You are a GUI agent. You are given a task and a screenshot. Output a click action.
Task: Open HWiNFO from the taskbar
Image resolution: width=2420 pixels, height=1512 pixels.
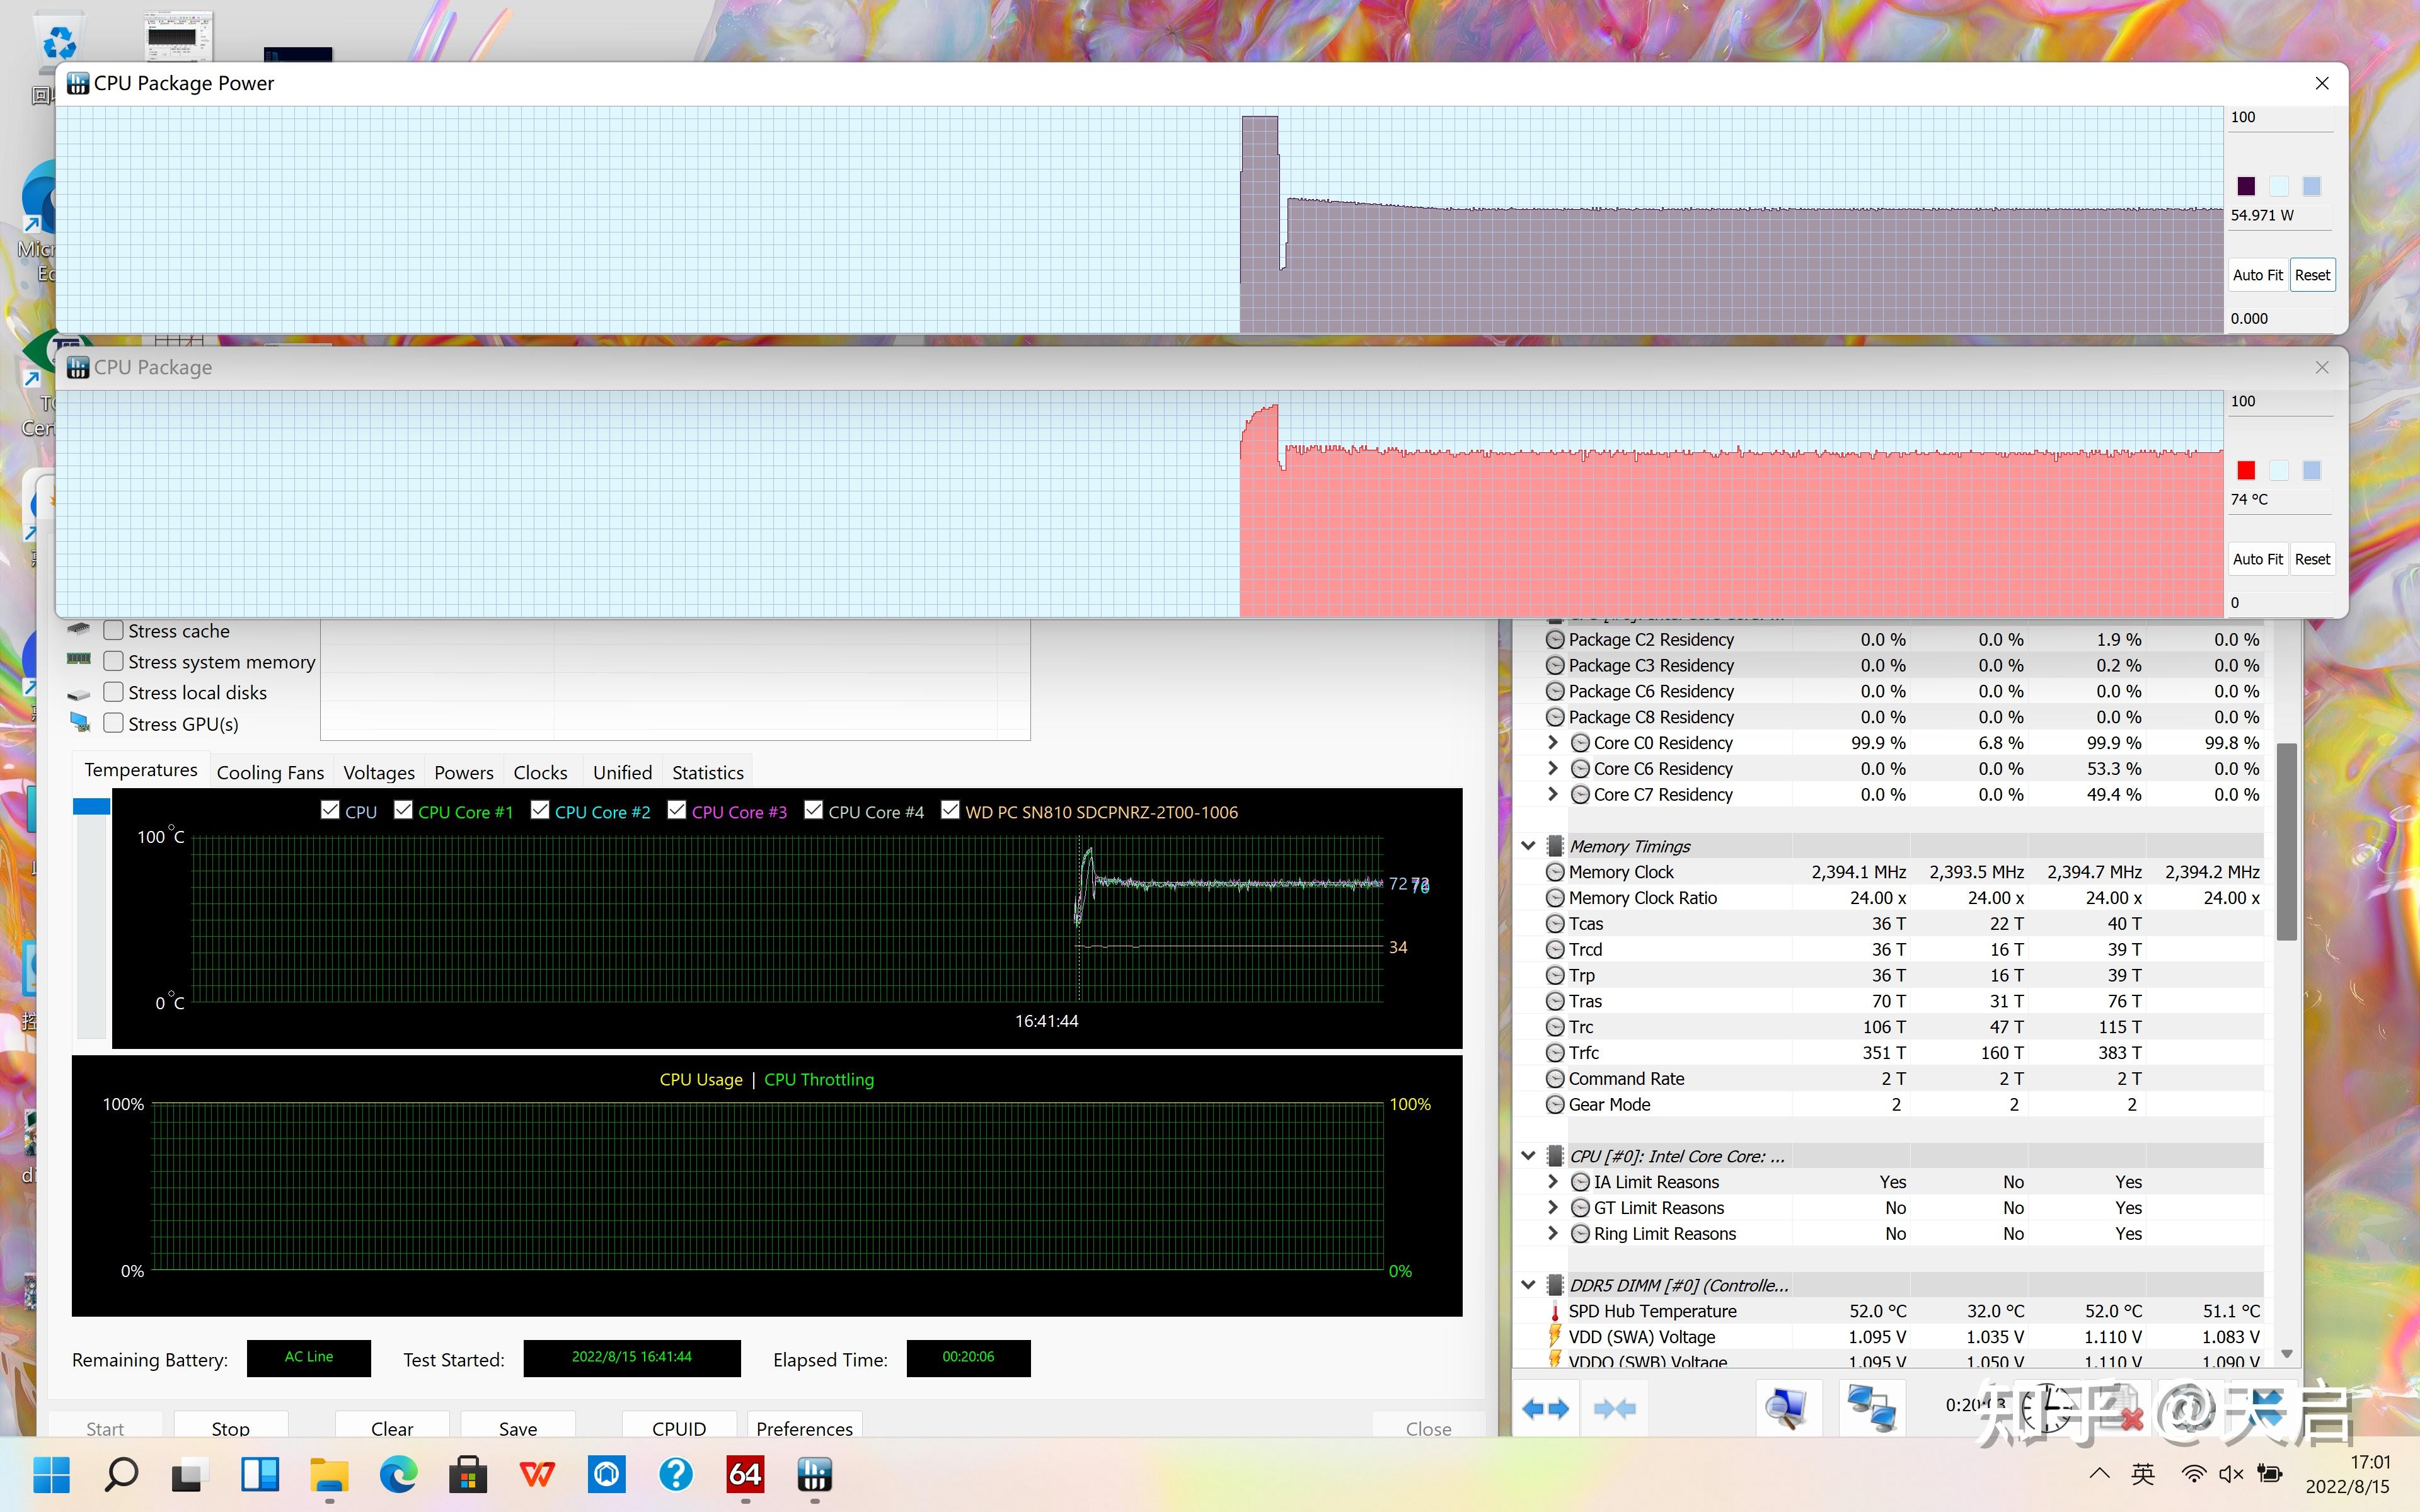click(814, 1474)
